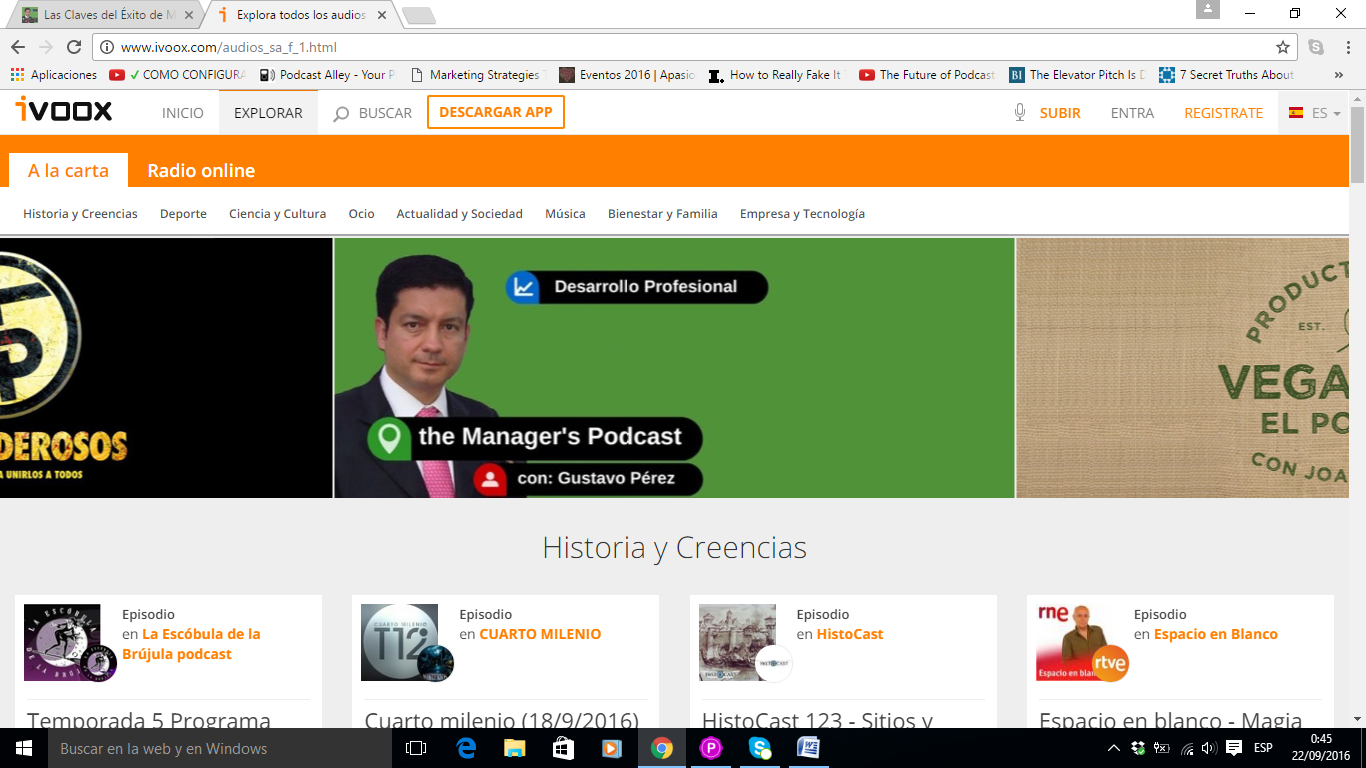Open the Música category

pyautogui.click(x=565, y=214)
